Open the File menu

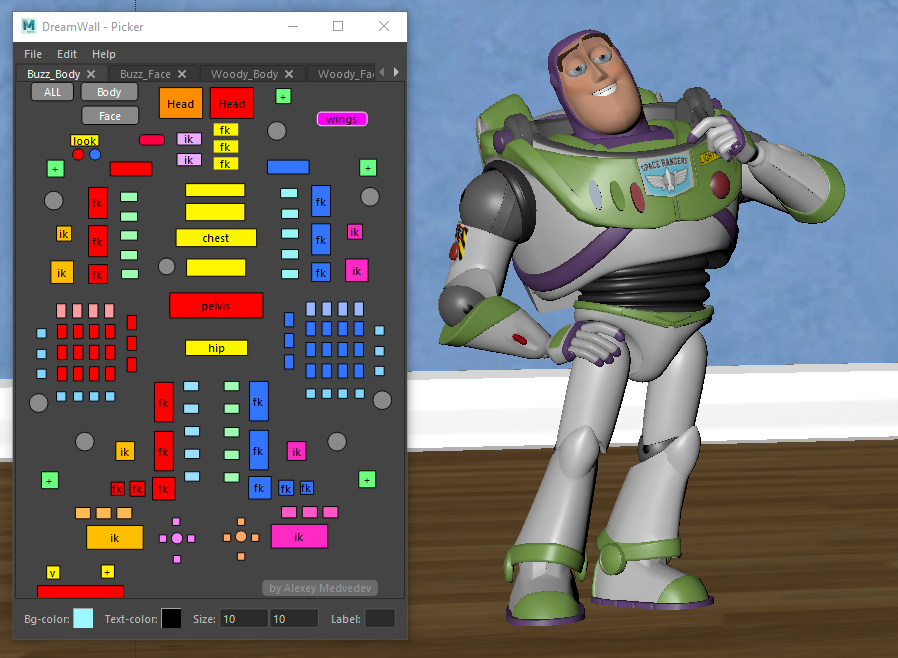pyautogui.click(x=33, y=54)
